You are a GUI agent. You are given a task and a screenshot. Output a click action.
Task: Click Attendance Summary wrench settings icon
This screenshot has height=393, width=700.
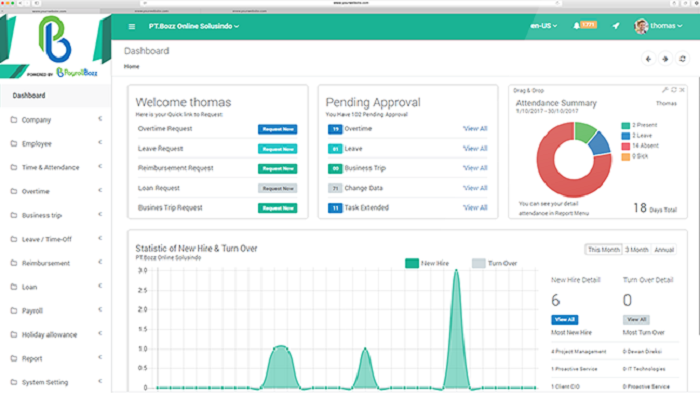point(665,90)
